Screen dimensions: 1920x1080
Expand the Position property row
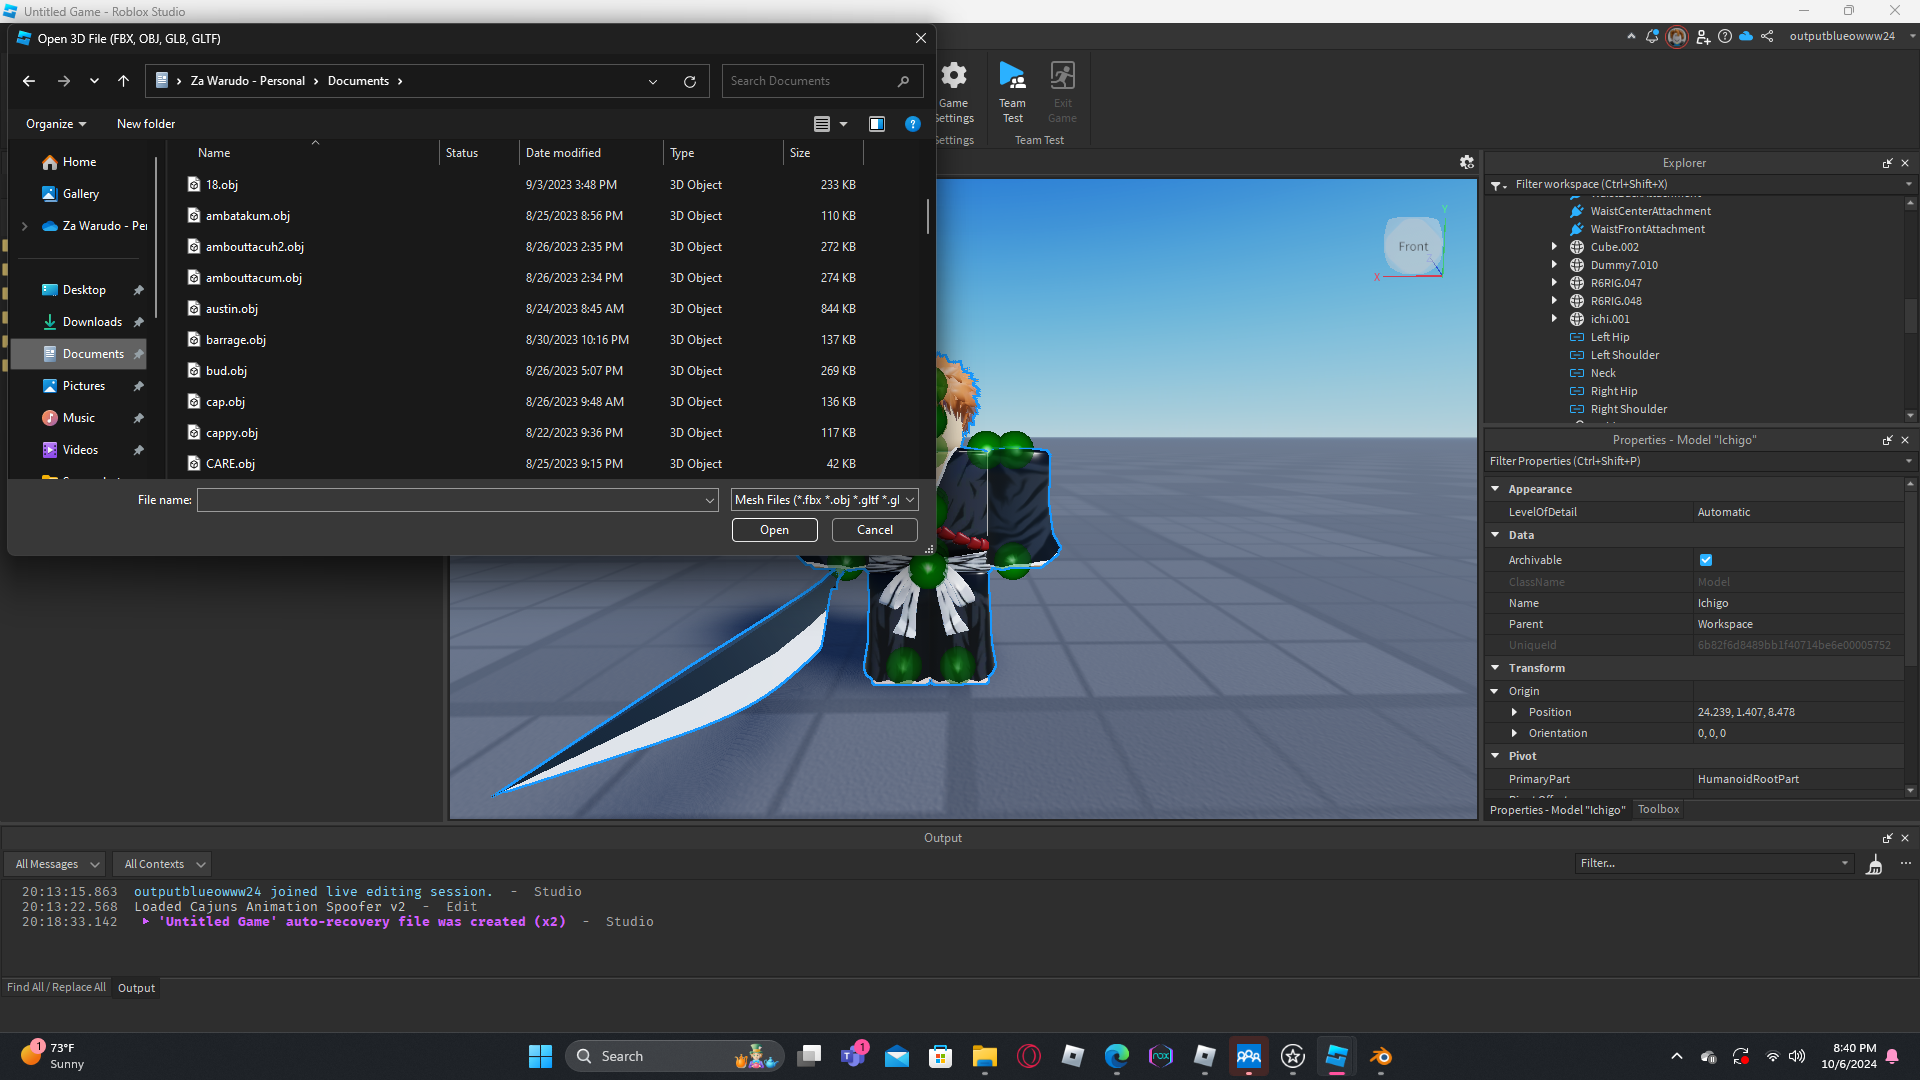[1514, 712]
